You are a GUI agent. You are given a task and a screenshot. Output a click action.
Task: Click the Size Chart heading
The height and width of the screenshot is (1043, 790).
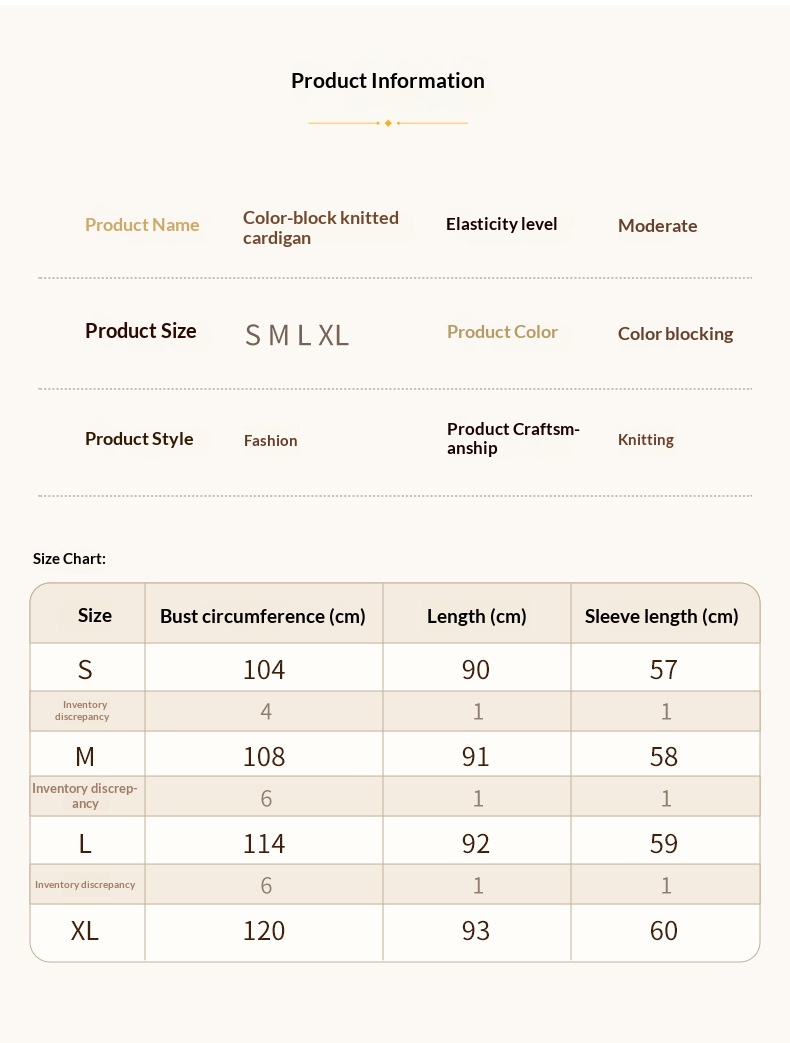(69, 559)
